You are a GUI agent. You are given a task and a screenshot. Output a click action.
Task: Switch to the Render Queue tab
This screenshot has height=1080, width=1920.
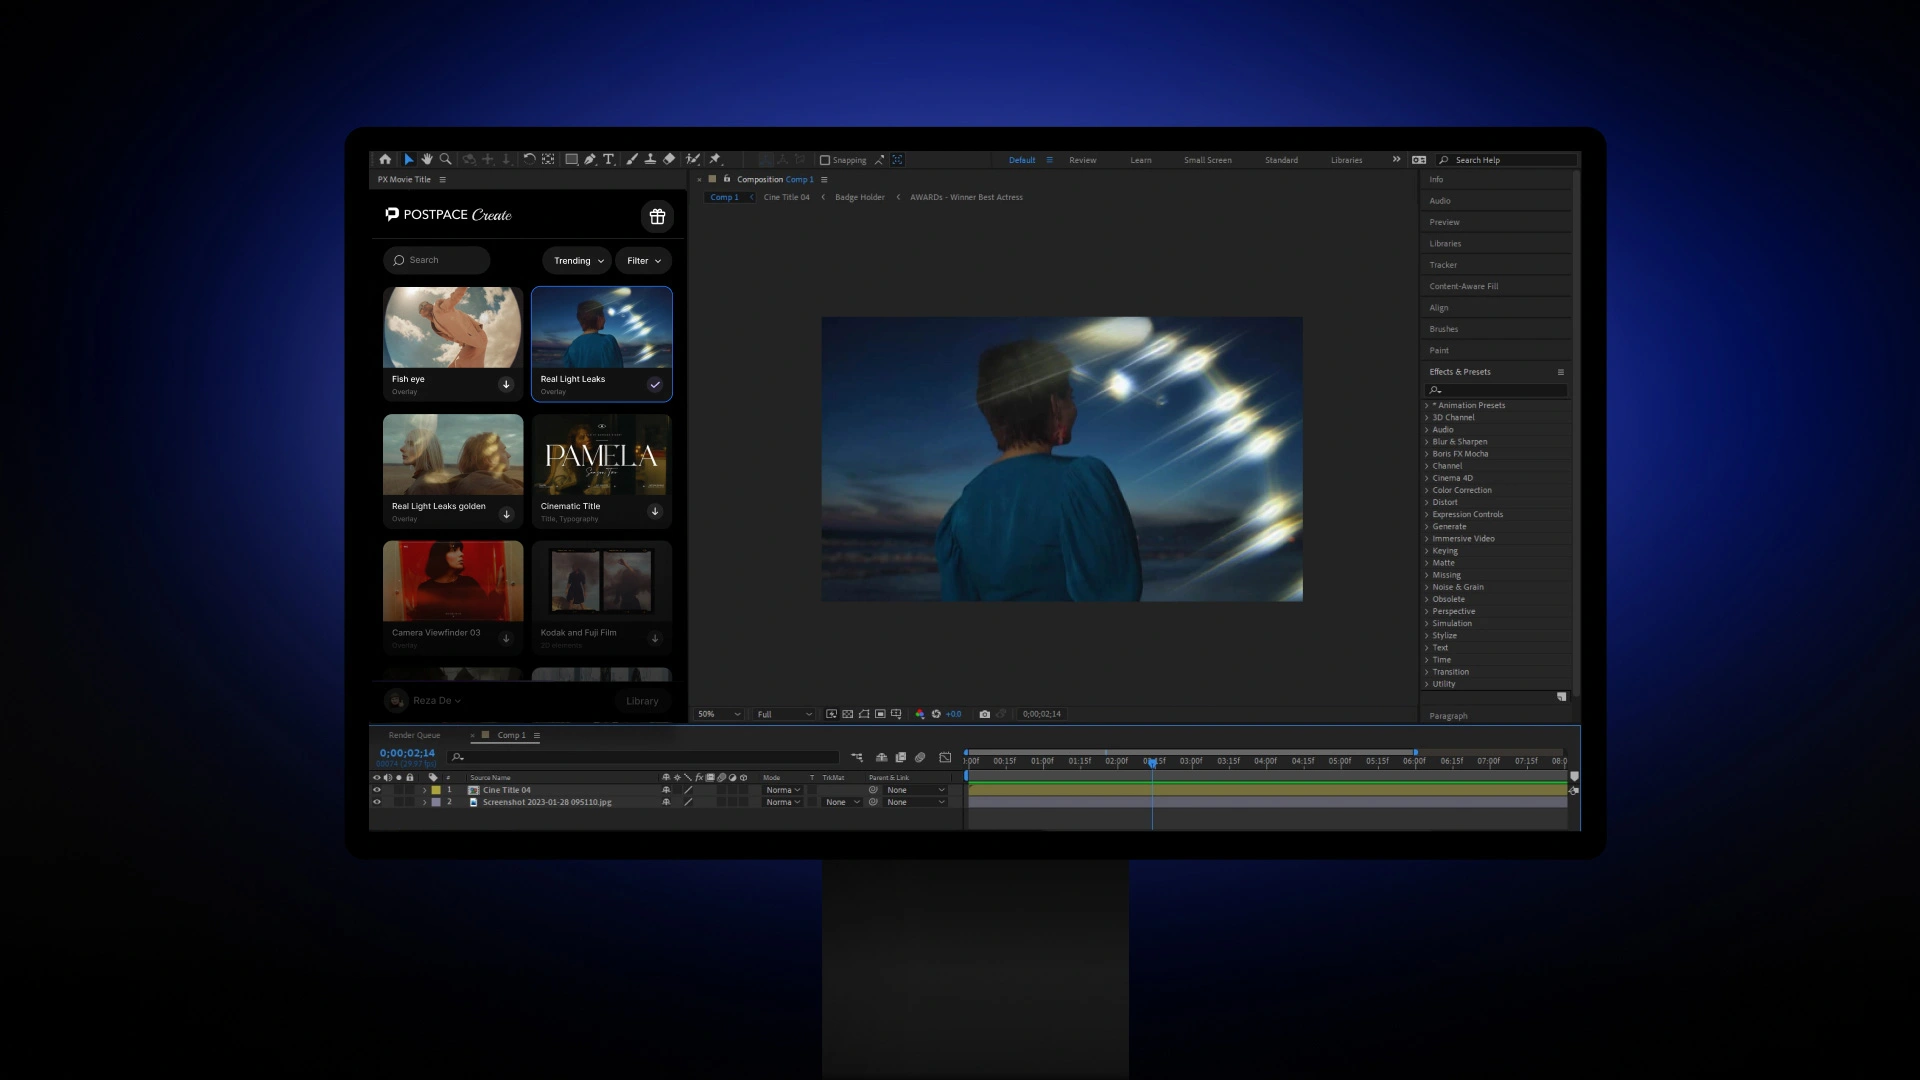coord(414,735)
